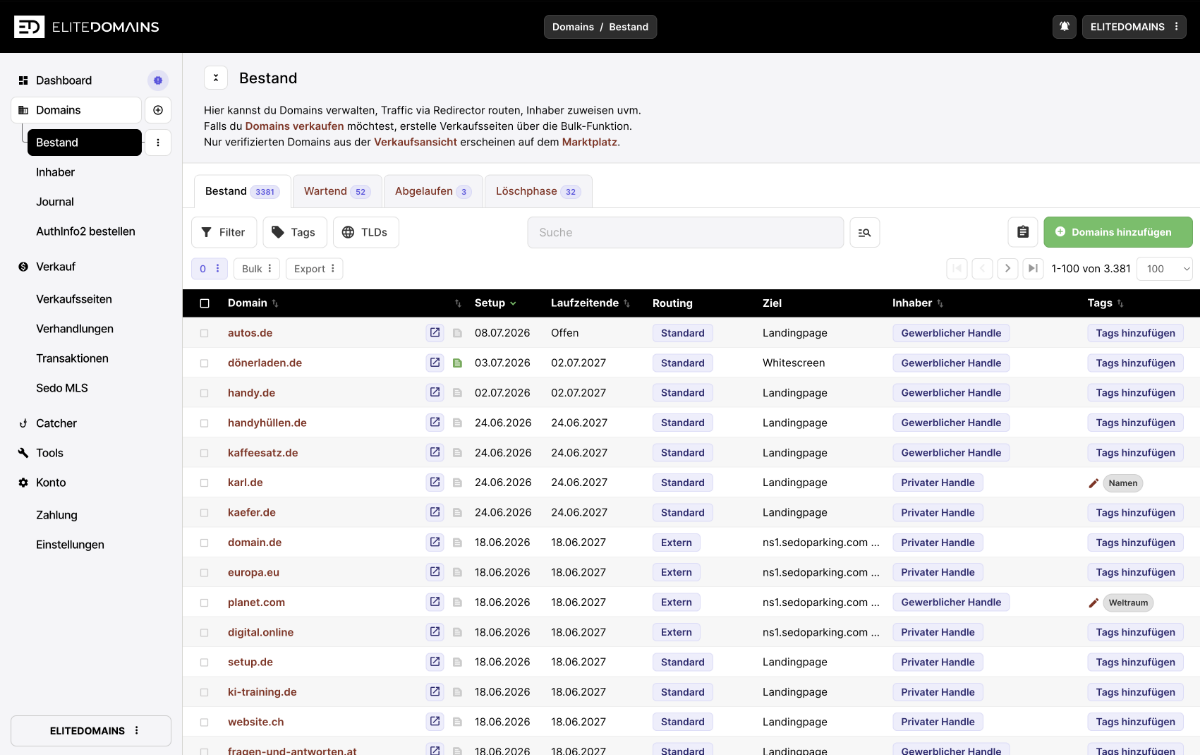The width and height of the screenshot is (1200, 755).
Task: Go to the next page arrow
Action: pos(1008,268)
